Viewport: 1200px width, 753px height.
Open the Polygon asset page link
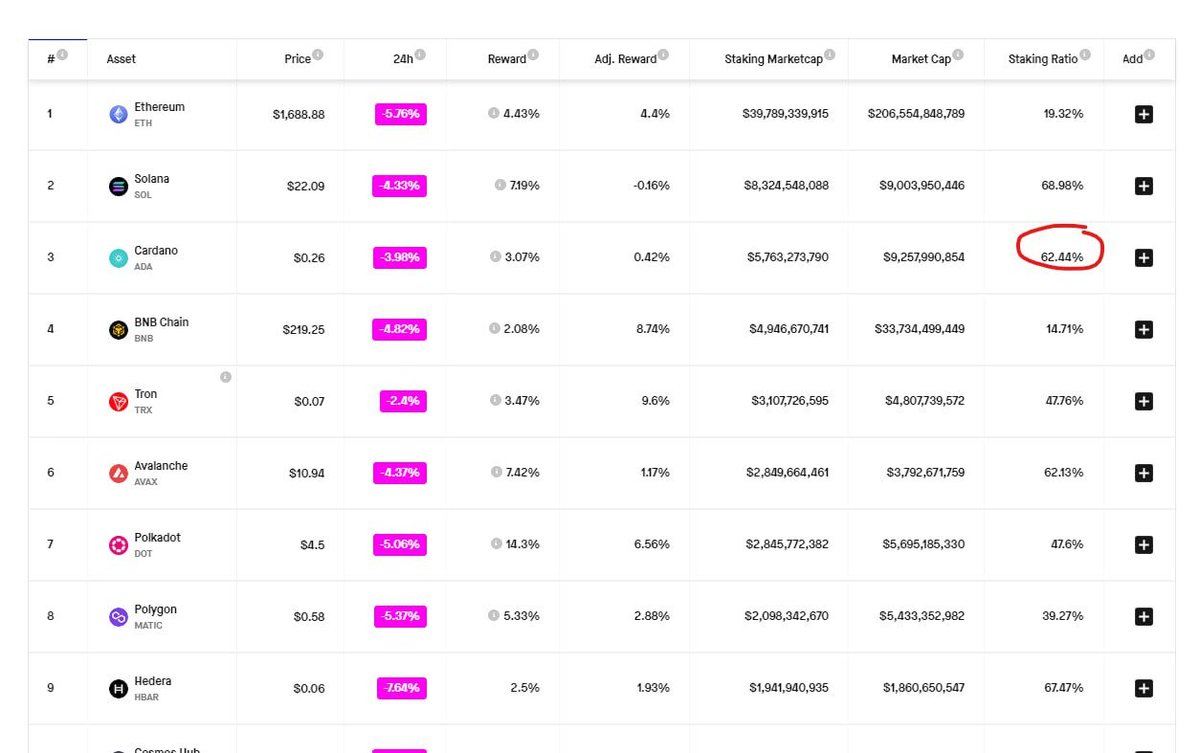coord(155,610)
